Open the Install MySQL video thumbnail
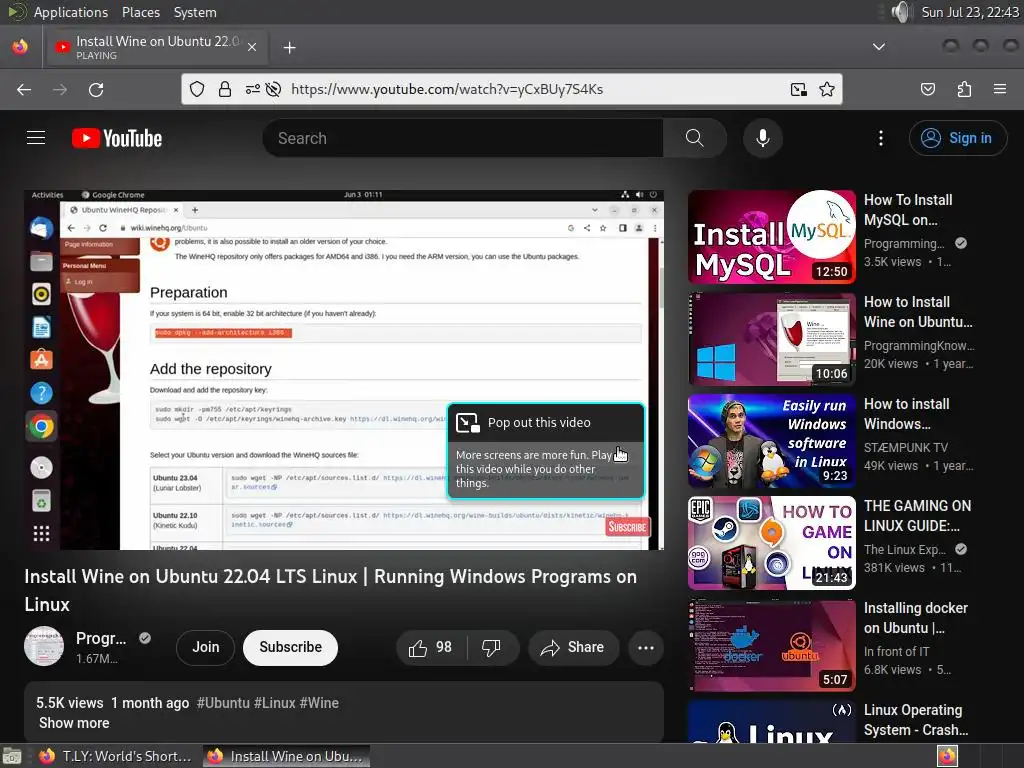This screenshot has width=1024, height=768. pyautogui.click(x=771, y=237)
